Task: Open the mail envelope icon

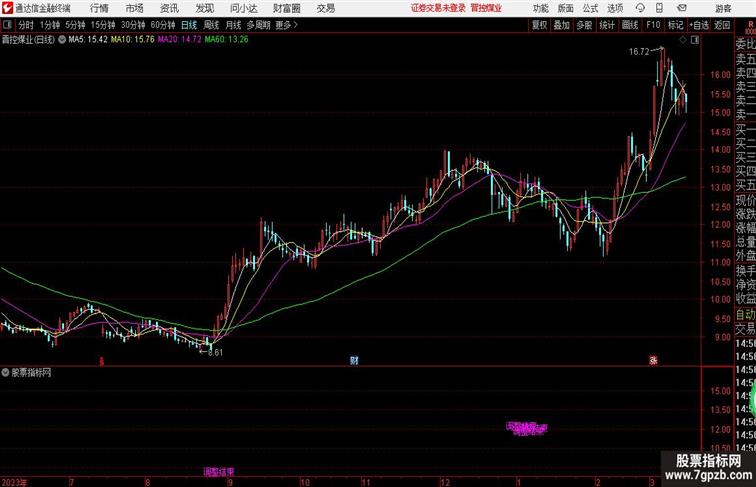Action: tap(682, 8)
